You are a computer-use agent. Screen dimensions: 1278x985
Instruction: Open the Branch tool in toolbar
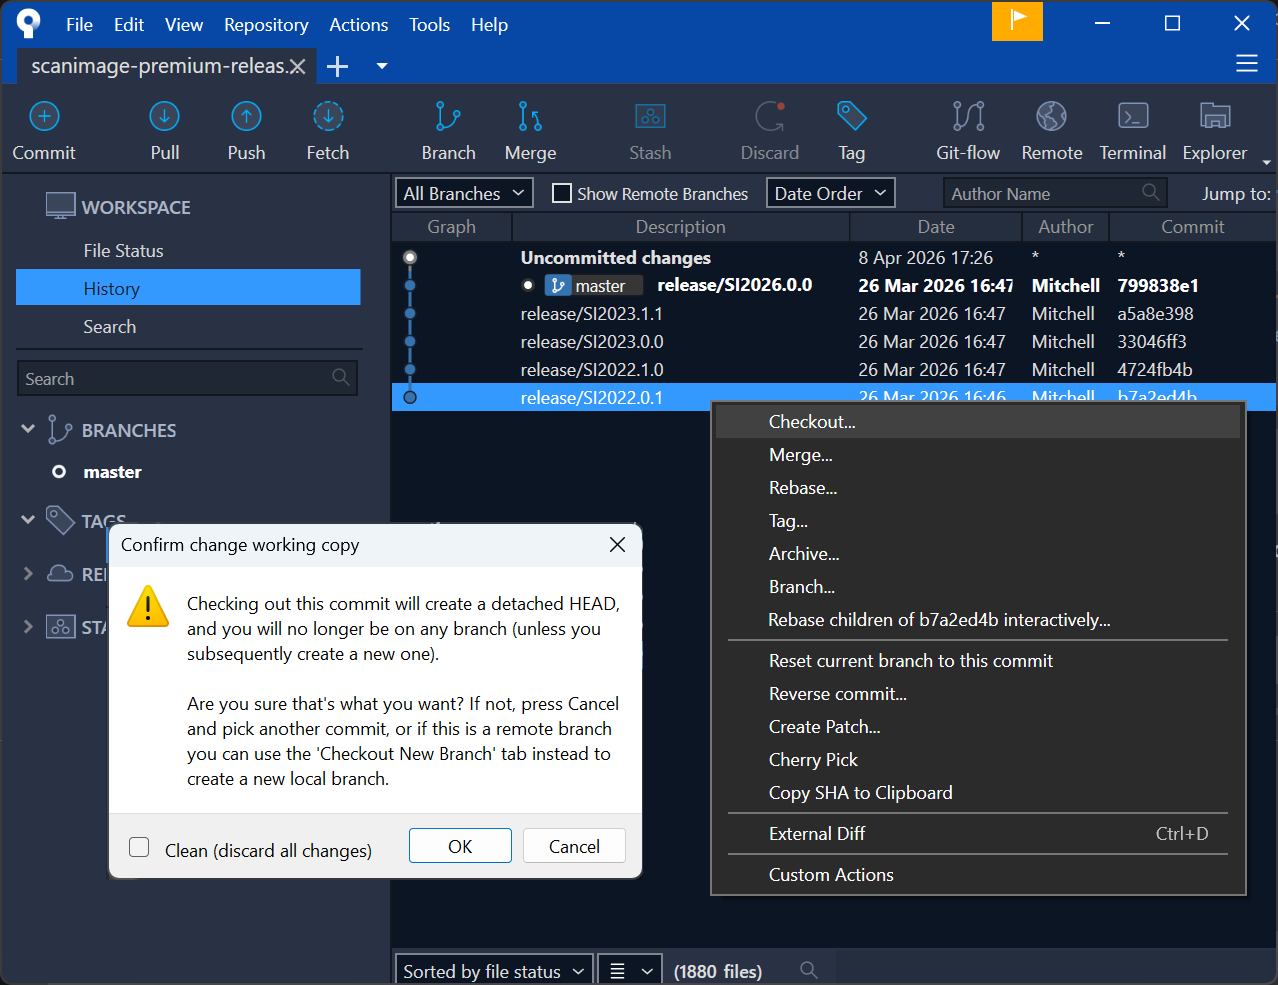pos(448,130)
